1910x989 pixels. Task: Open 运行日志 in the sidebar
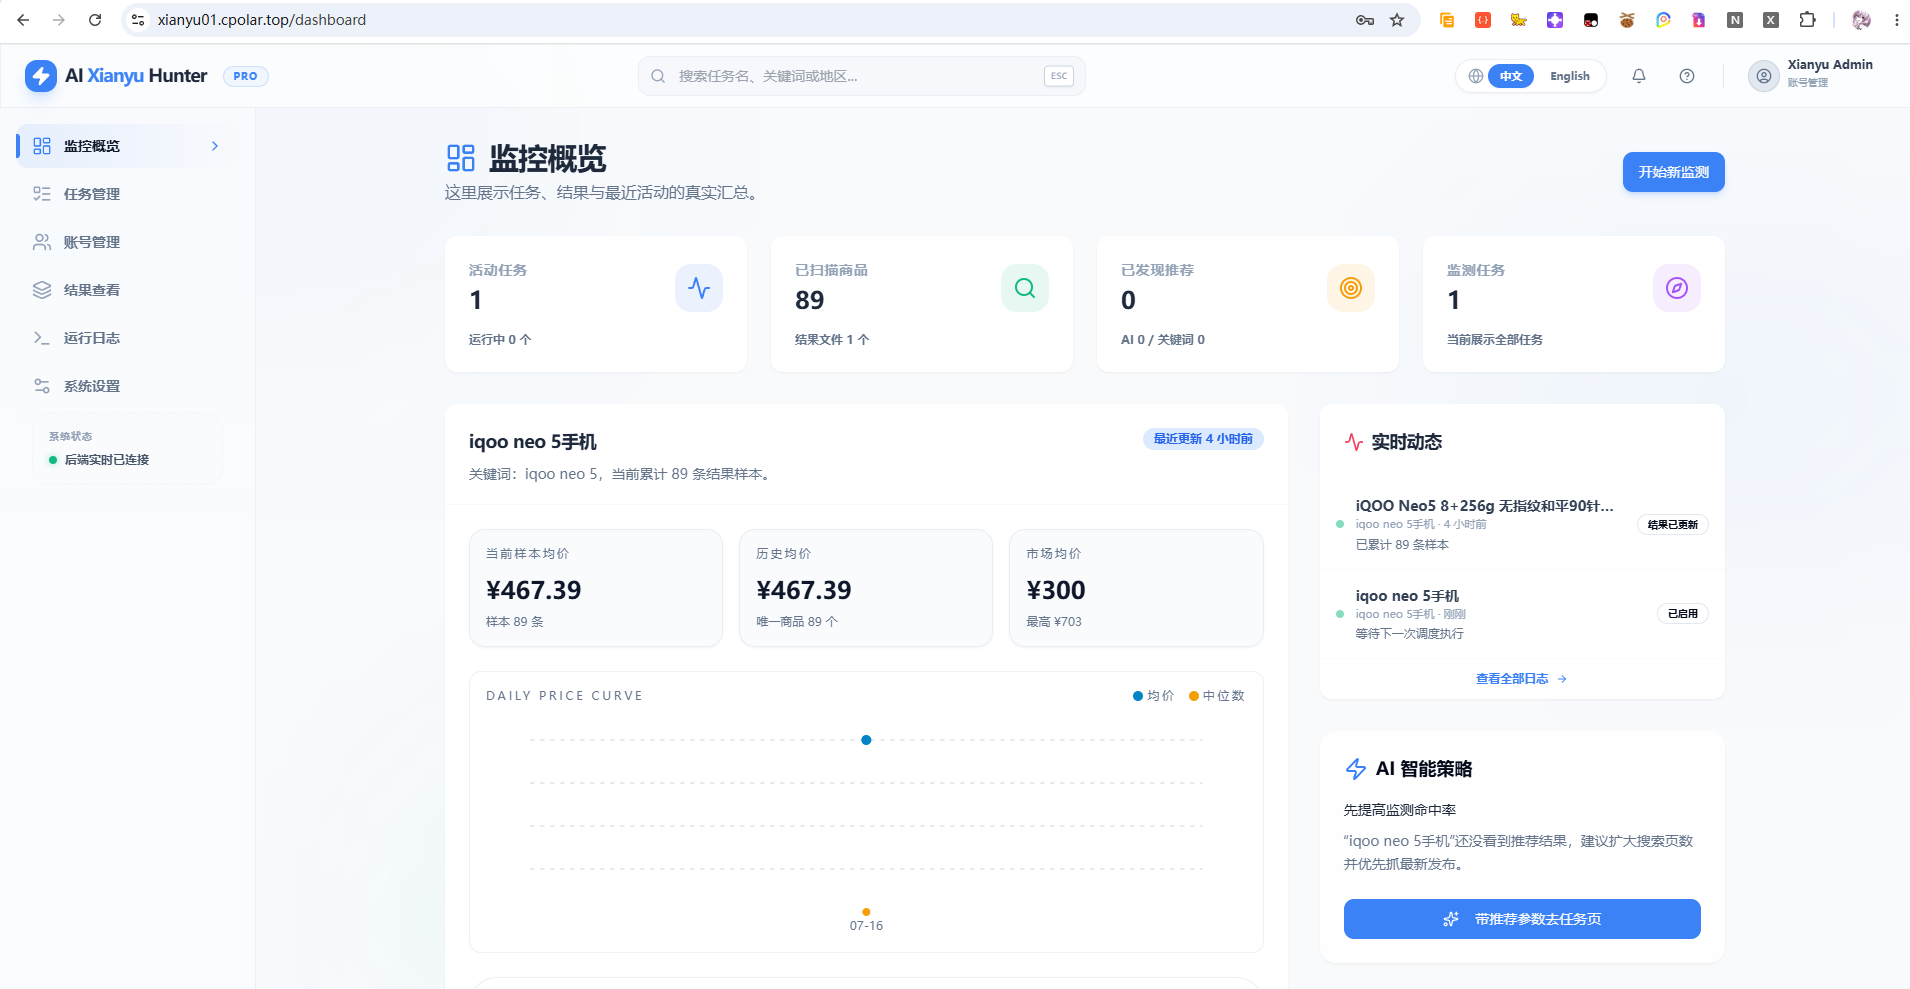(119, 338)
